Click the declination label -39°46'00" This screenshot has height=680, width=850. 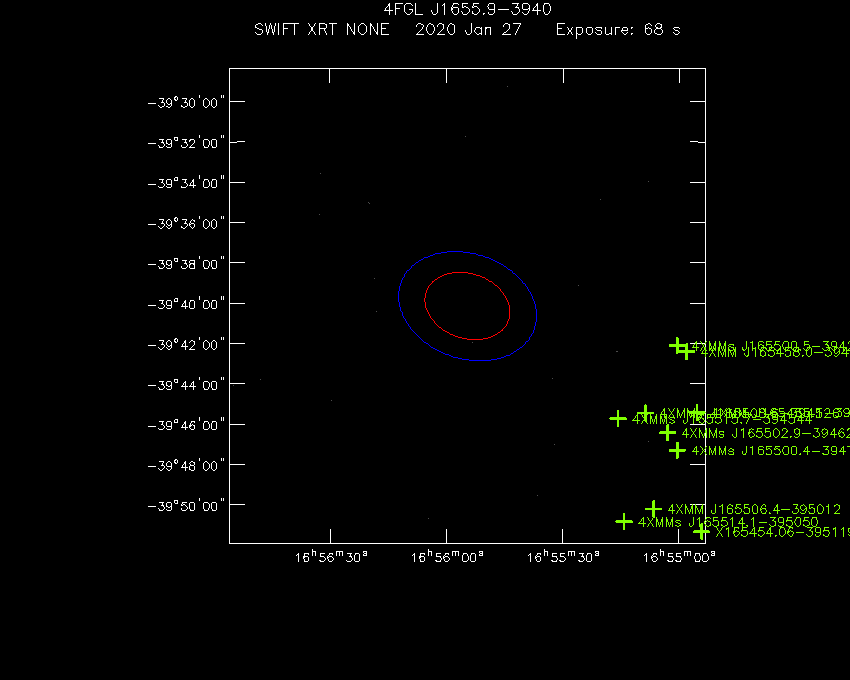(186, 425)
